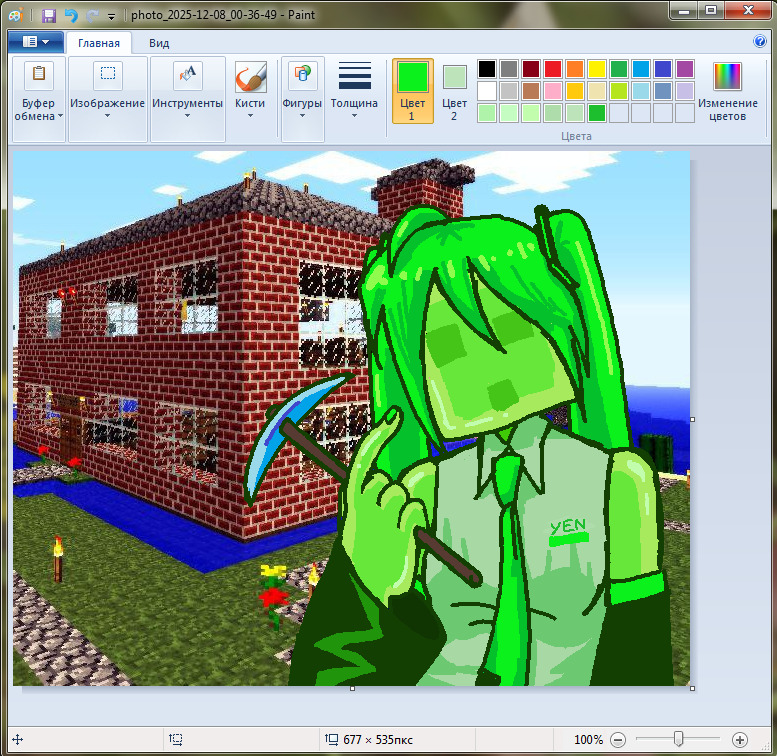Image resolution: width=777 pixels, height=756 pixels.
Task: Click the Redo arrow in the quick access toolbar
Action: pyautogui.click(x=92, y=15)
